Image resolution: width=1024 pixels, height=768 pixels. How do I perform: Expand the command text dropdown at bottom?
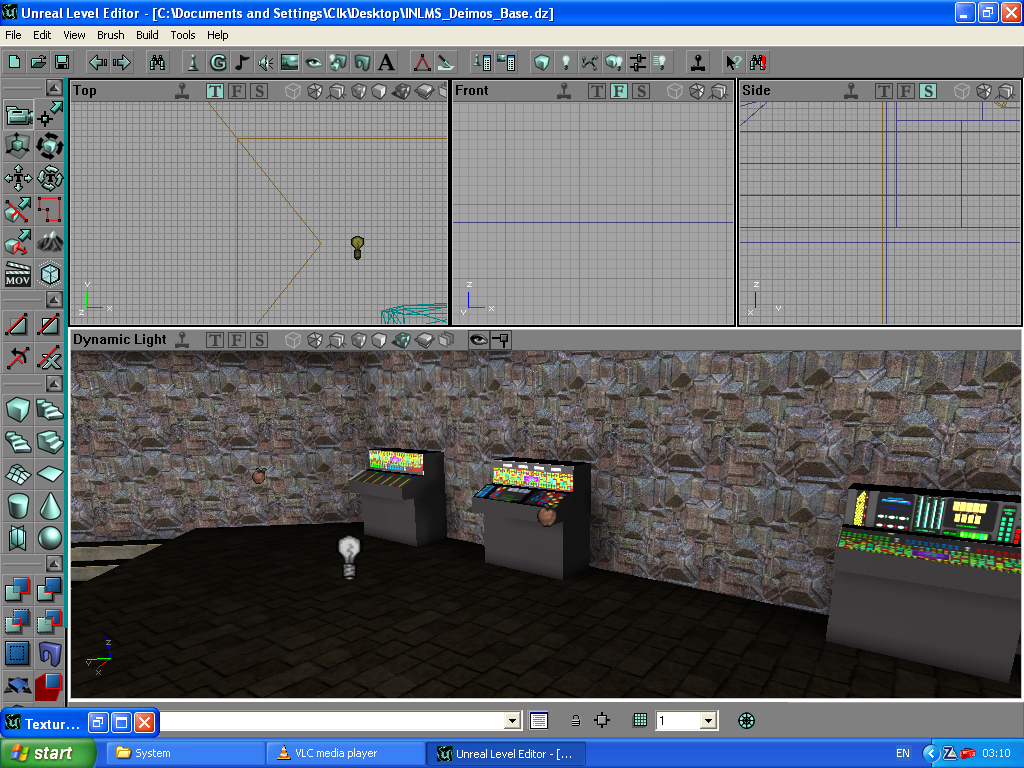click(x=513, y=721)
